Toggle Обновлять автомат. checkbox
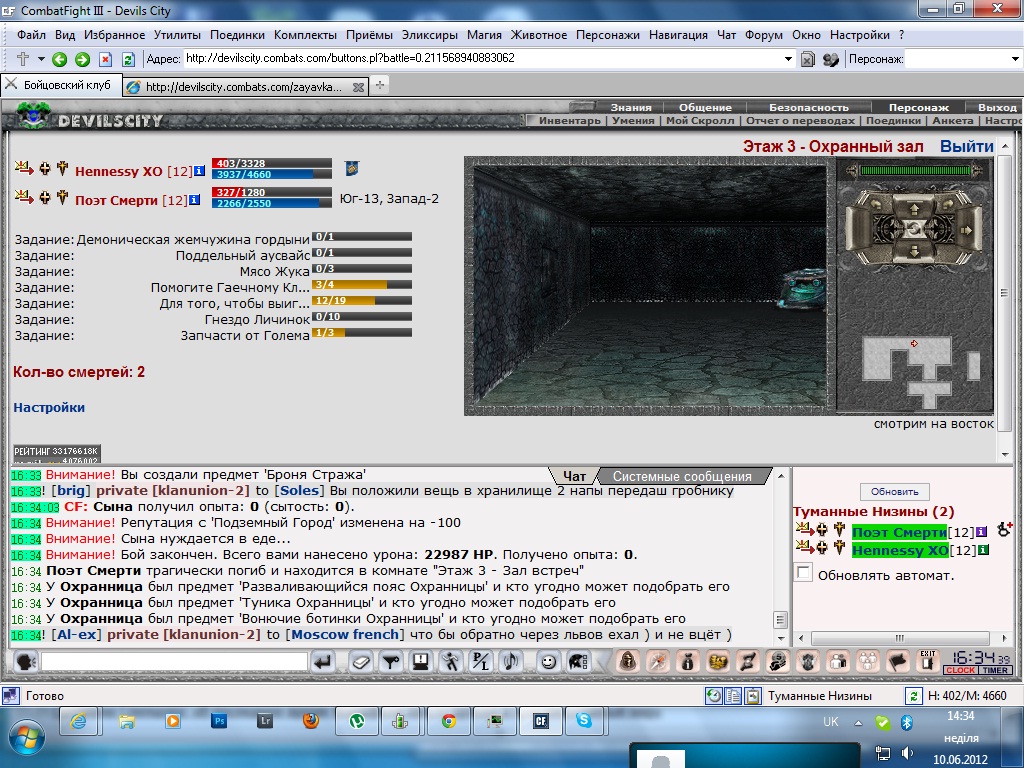 803,573
